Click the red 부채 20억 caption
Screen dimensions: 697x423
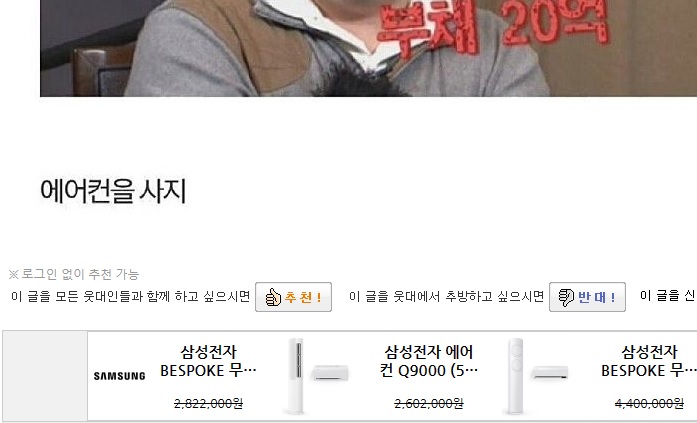(x=493, y=26)
